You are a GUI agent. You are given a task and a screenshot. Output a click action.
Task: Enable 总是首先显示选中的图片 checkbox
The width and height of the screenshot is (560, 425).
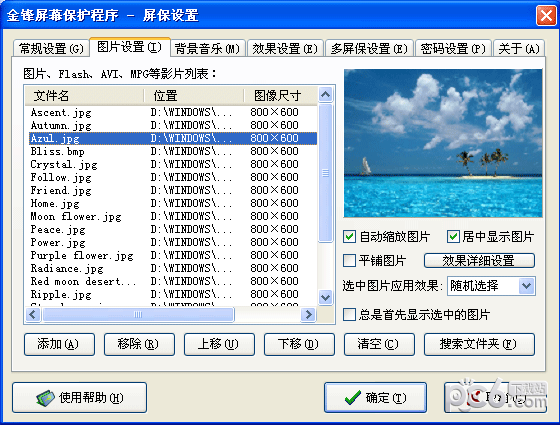349,315
